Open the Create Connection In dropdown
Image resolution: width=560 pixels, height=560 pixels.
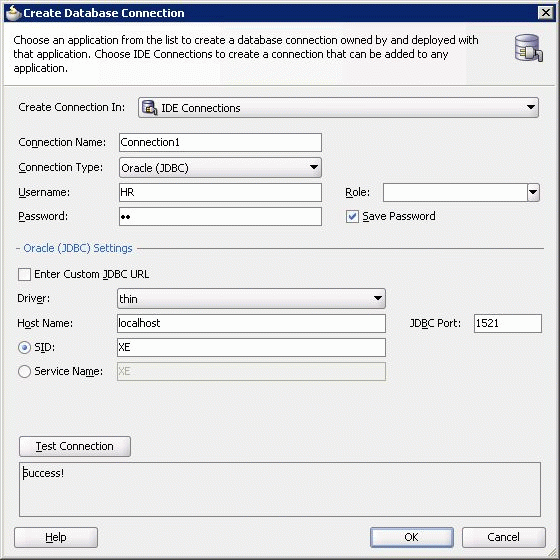338,108
